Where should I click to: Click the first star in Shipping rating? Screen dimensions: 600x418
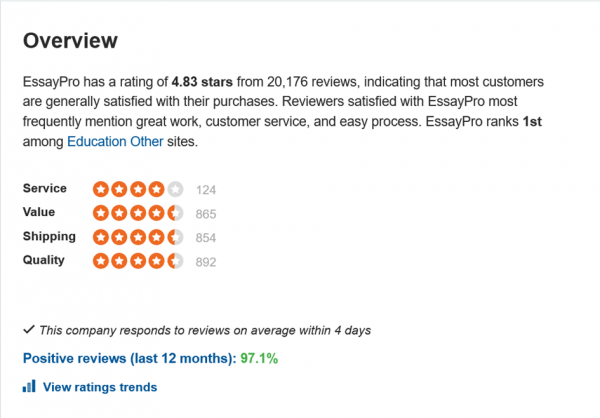tap(101, 237)
